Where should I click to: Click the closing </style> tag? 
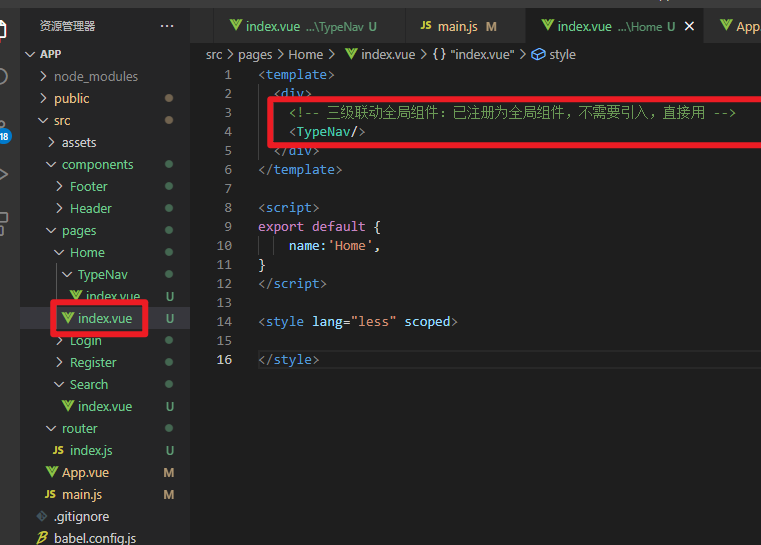point(288,360)
